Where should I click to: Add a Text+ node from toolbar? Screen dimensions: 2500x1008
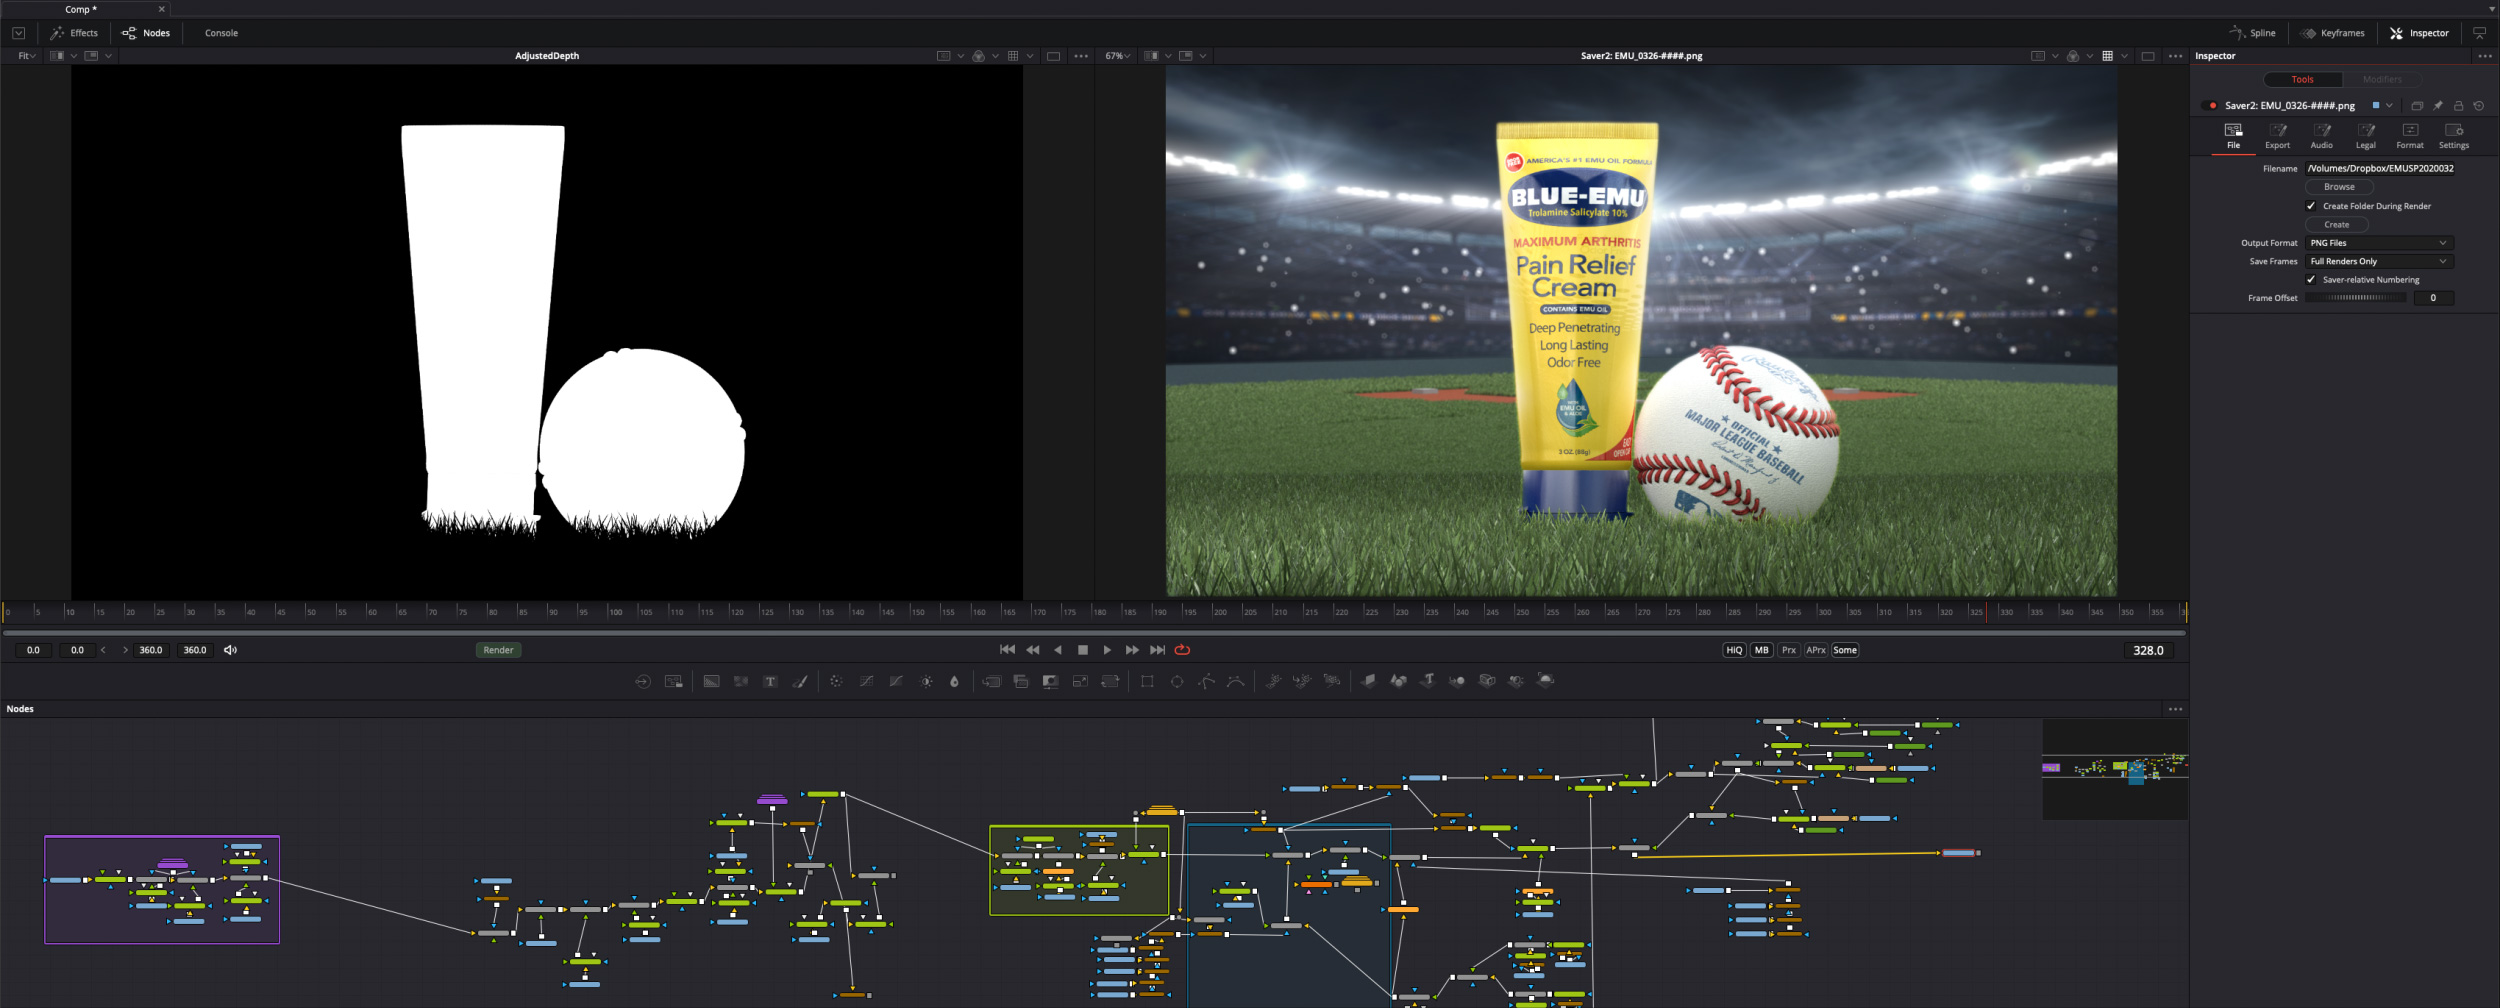(x=770, y=681)
